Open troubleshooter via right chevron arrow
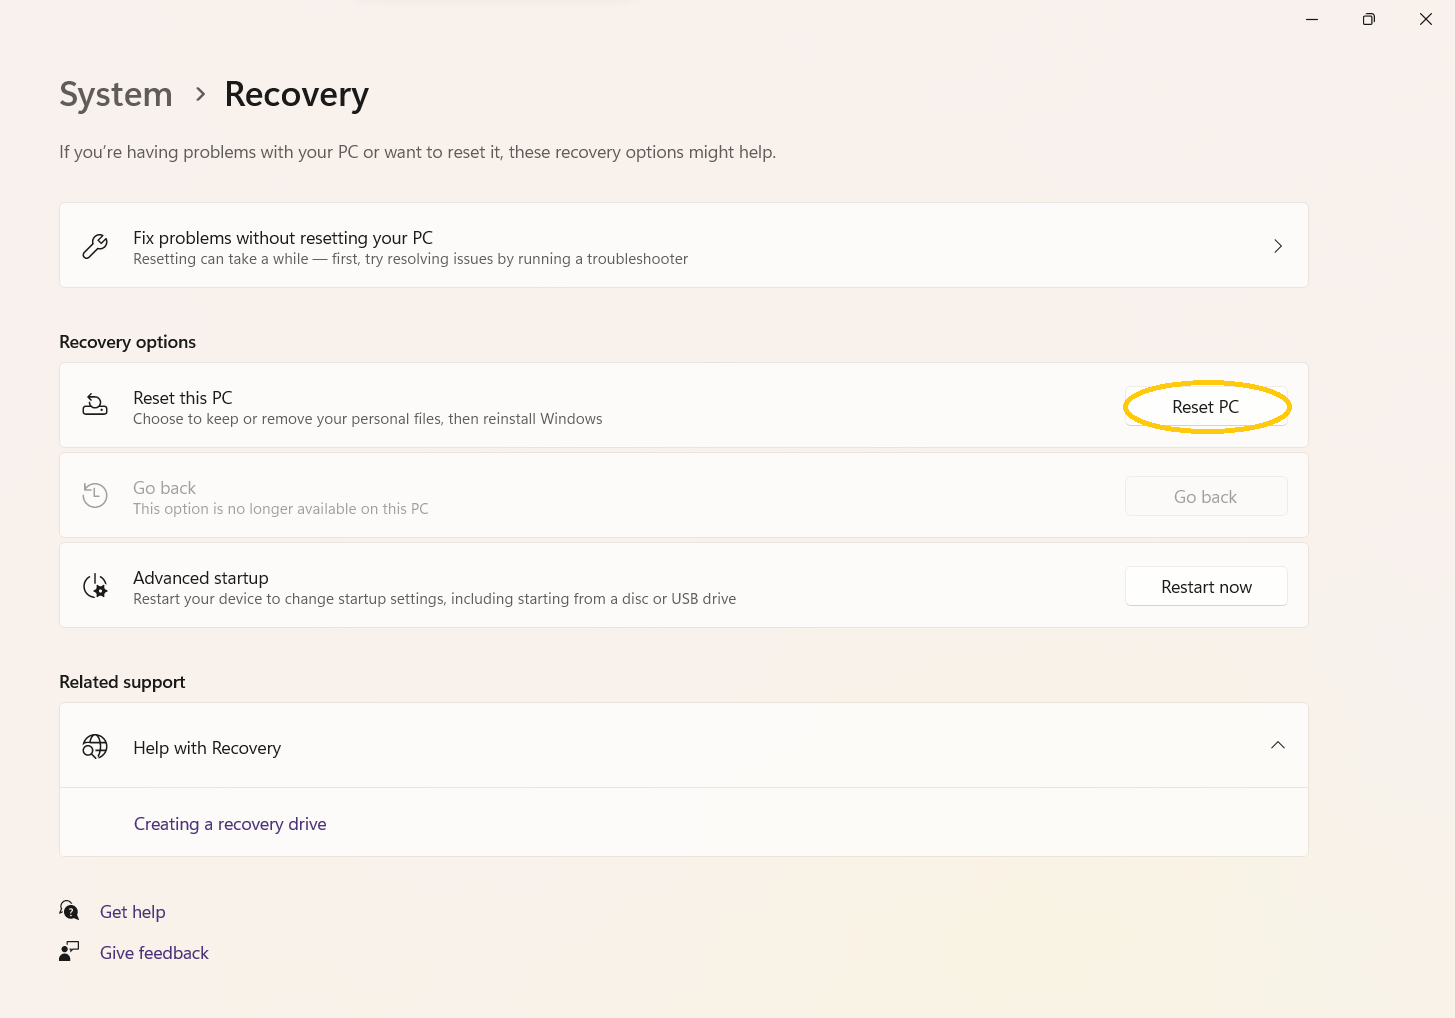 point(1277,246)
